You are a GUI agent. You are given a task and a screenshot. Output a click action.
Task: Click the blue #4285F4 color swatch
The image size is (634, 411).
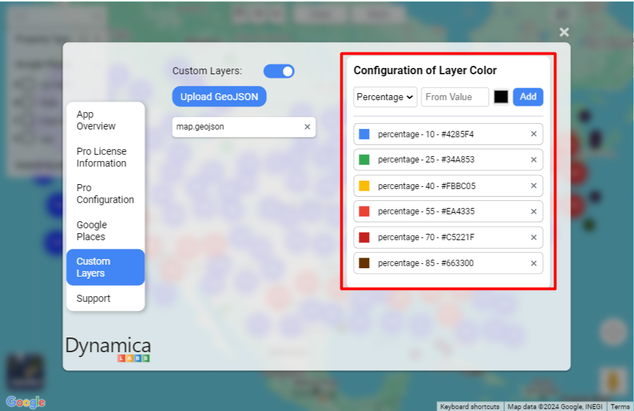[364, 134]
